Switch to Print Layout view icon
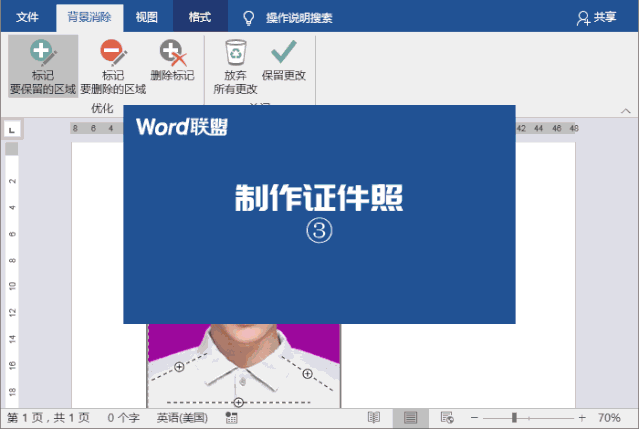This screenshot has height=429, width=639. [x=410, y=418]
